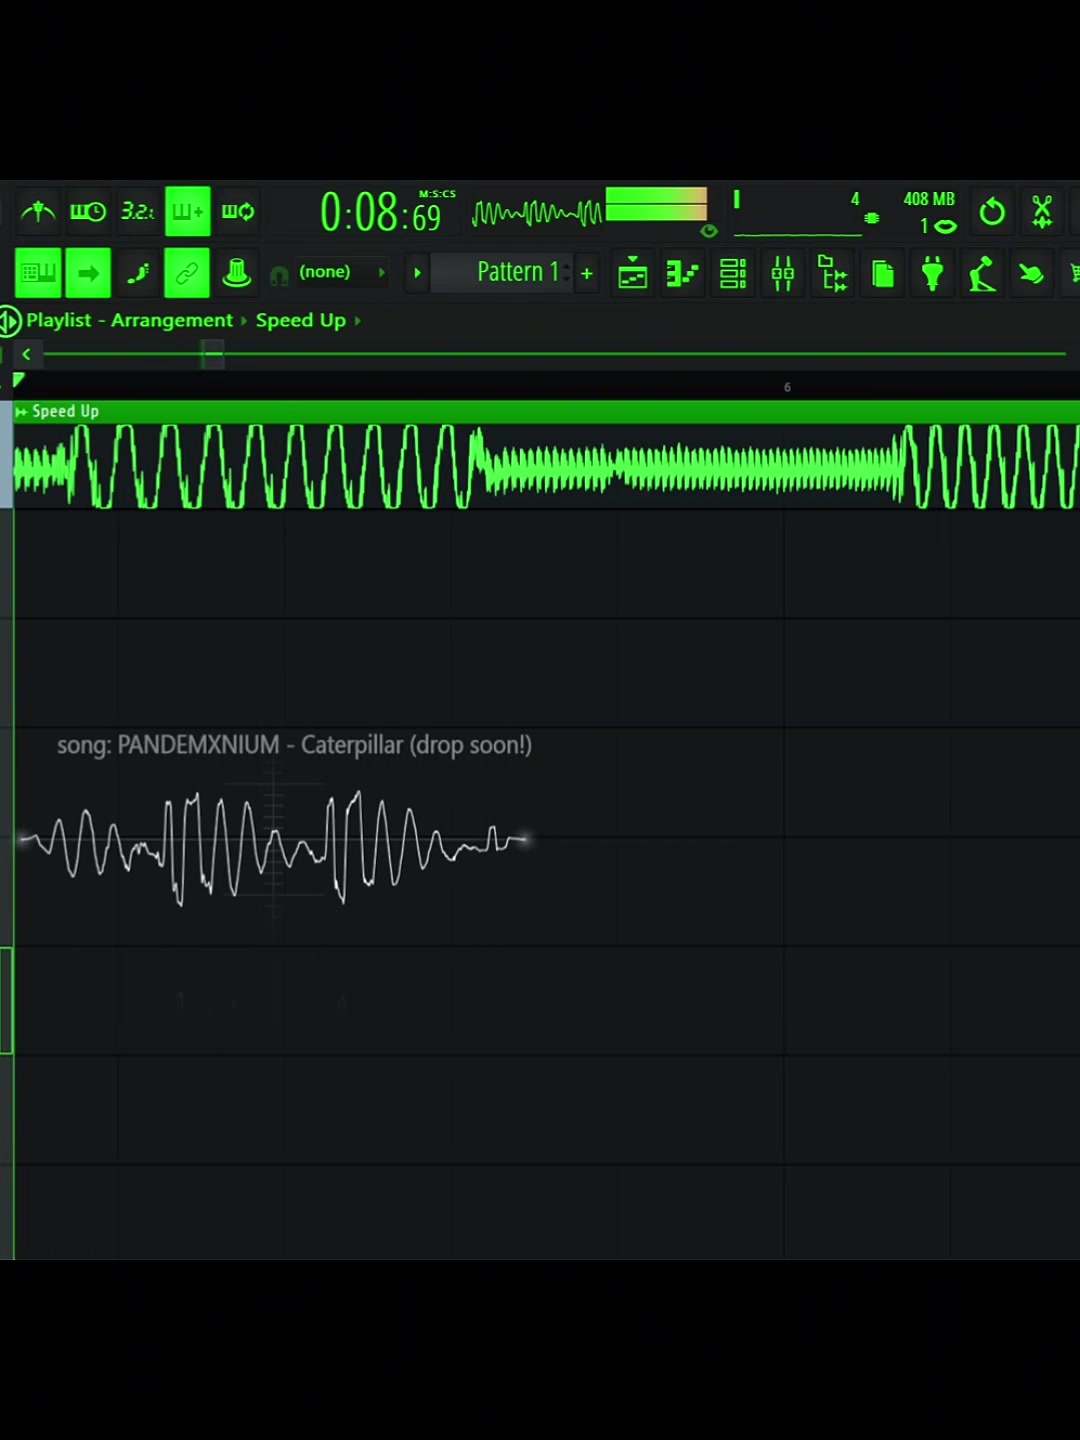The image size is (1080, 1440).
Task: Click the oscilloscope waveform display
Action: click(x=537, y=212)
